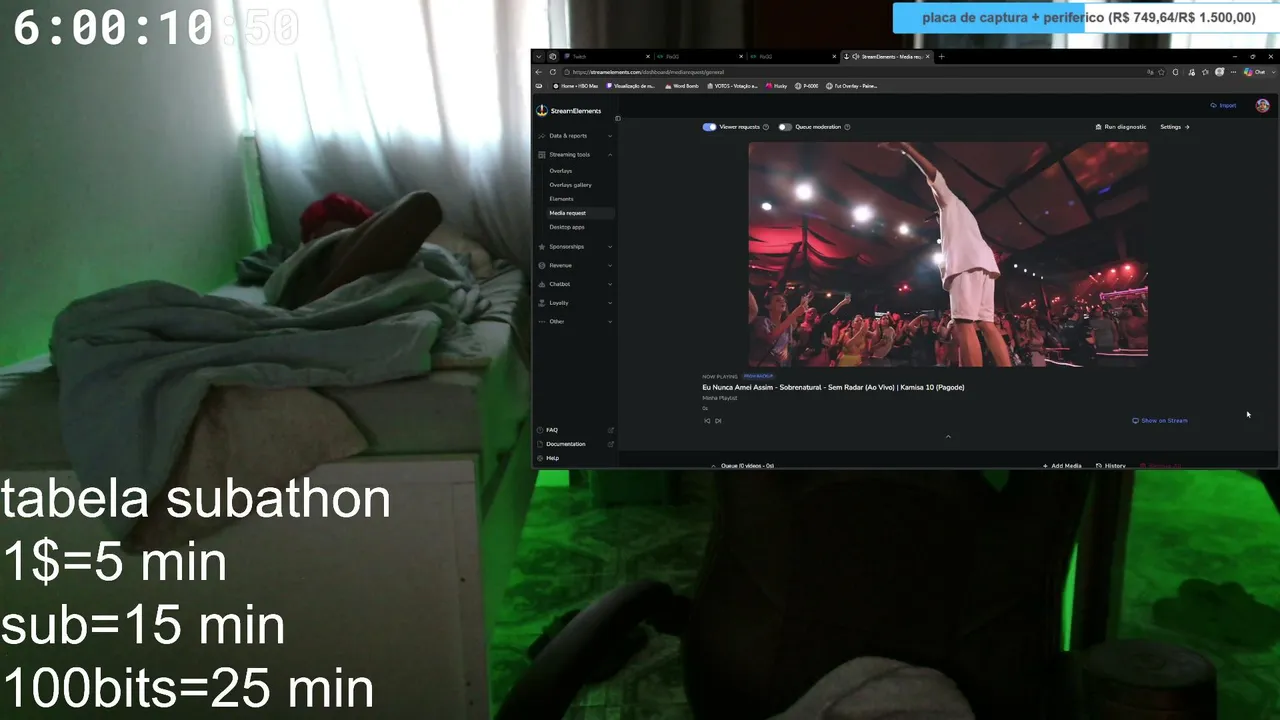This screenshot has height=720, width=1280.
Task: Open the browser tab search dropdown
Action: (x=539, y=57)
